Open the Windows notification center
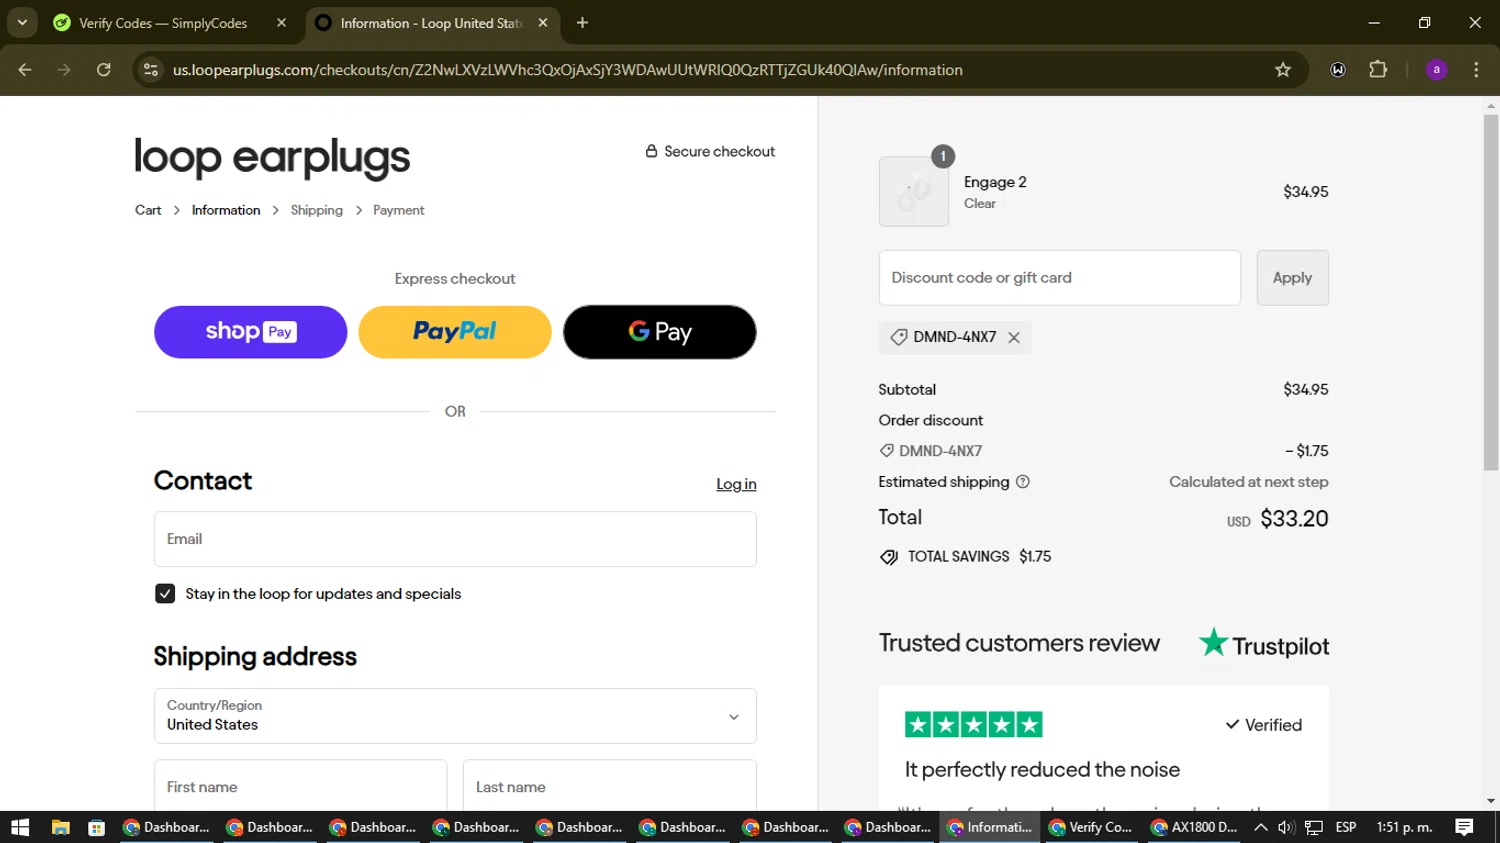1500x843 pixels. (x=1465, y=827)
